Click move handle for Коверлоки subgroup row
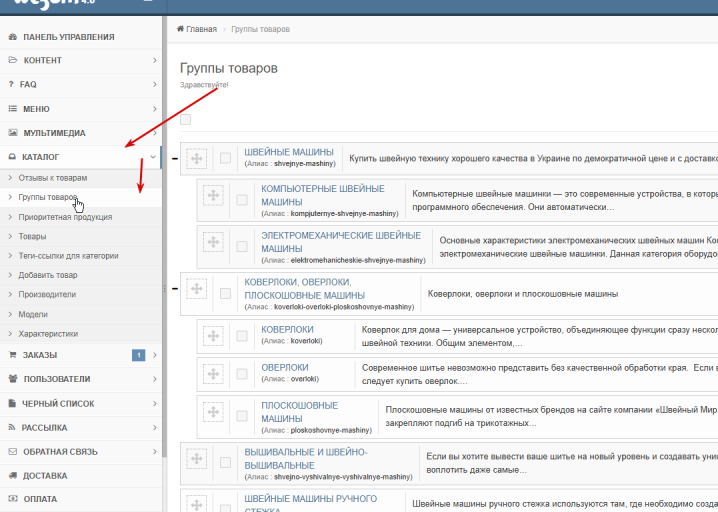The height and width of the screenshot is (512, 718). click(213, 336)
